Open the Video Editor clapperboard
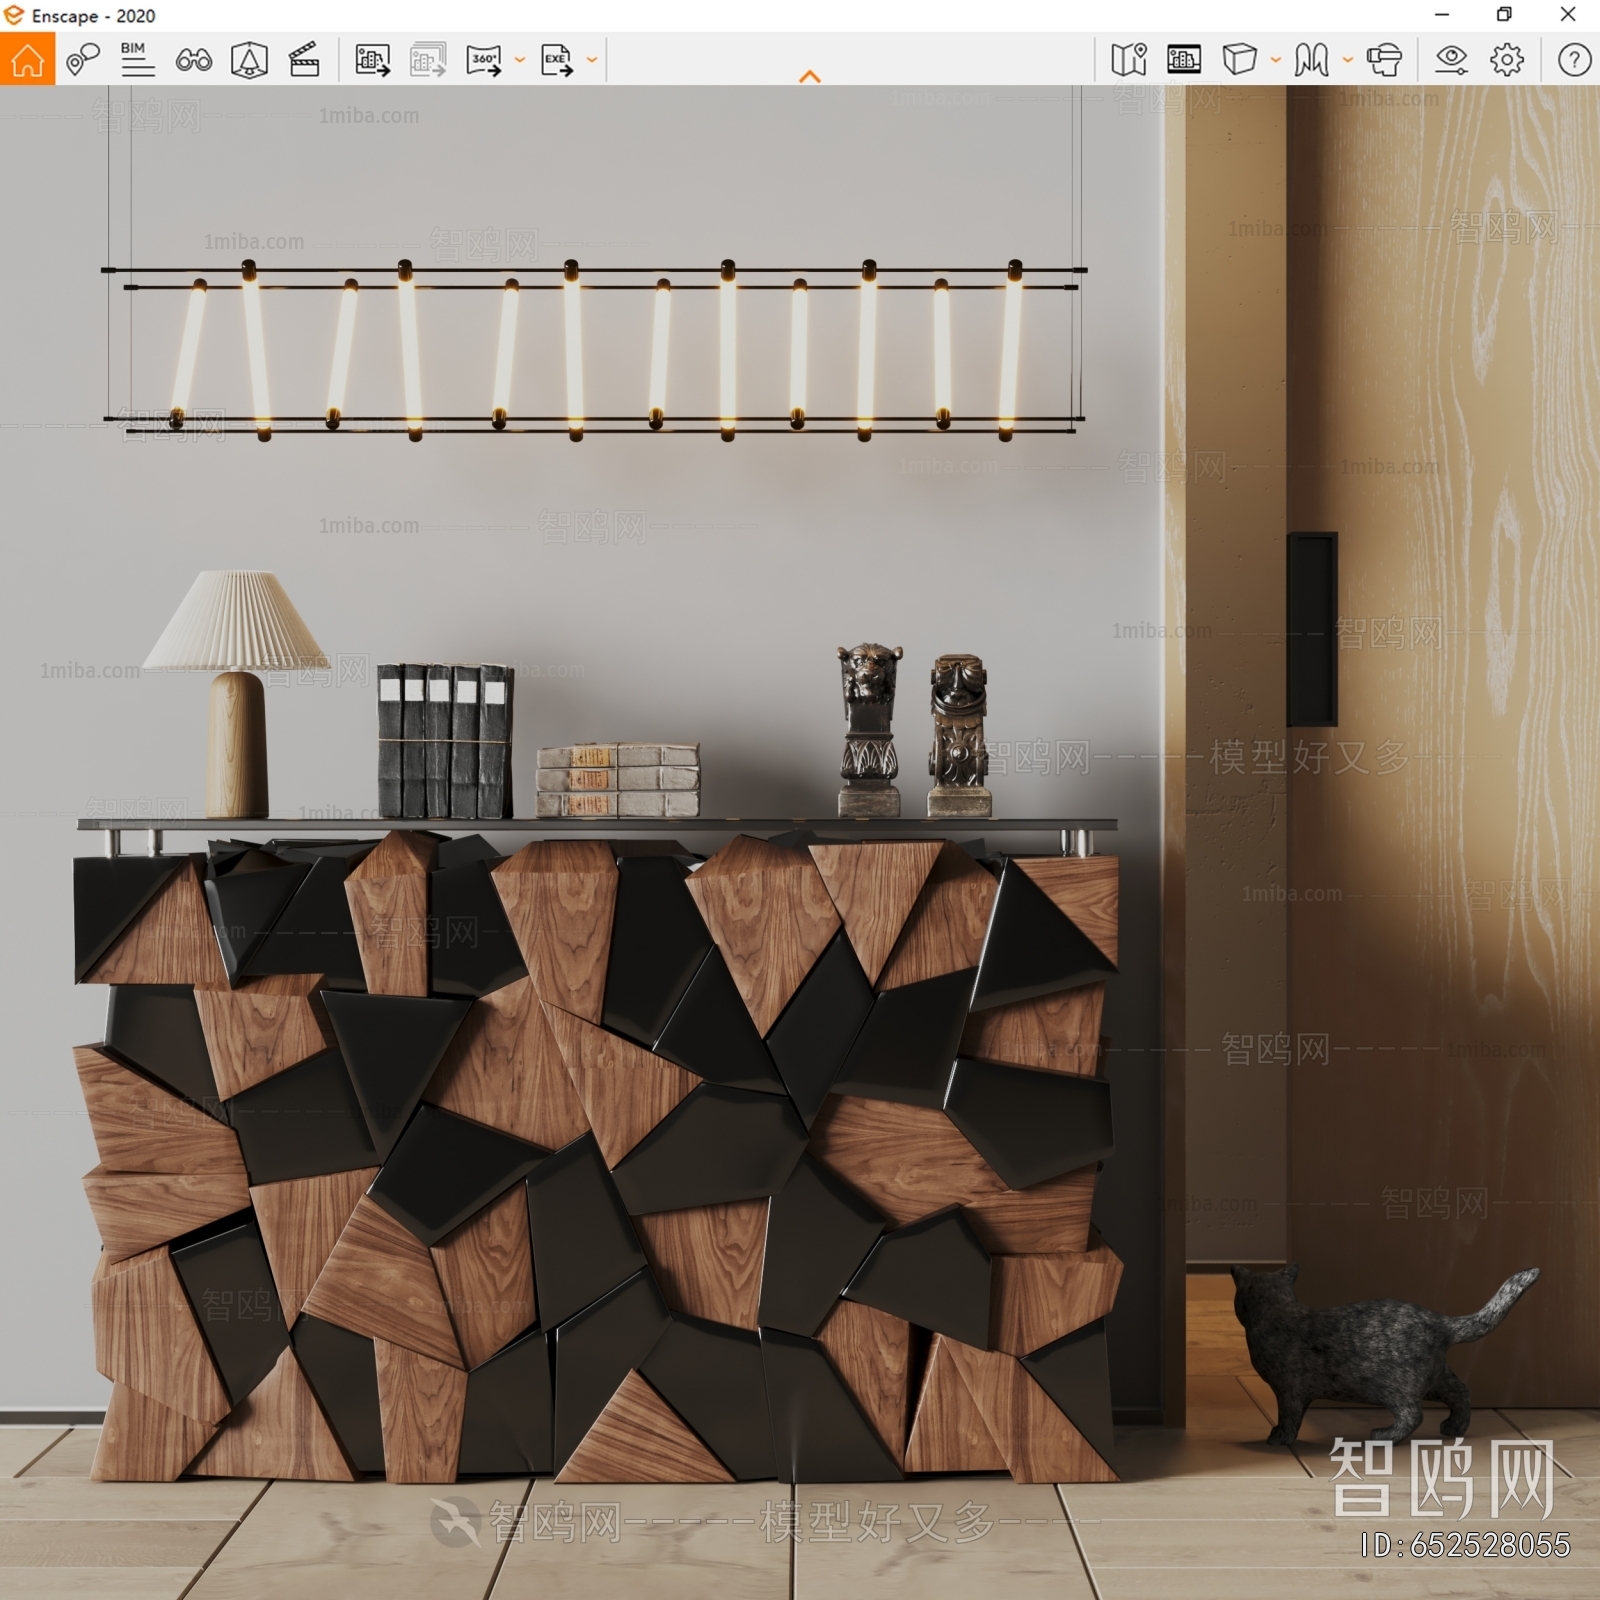 [304, 60]
